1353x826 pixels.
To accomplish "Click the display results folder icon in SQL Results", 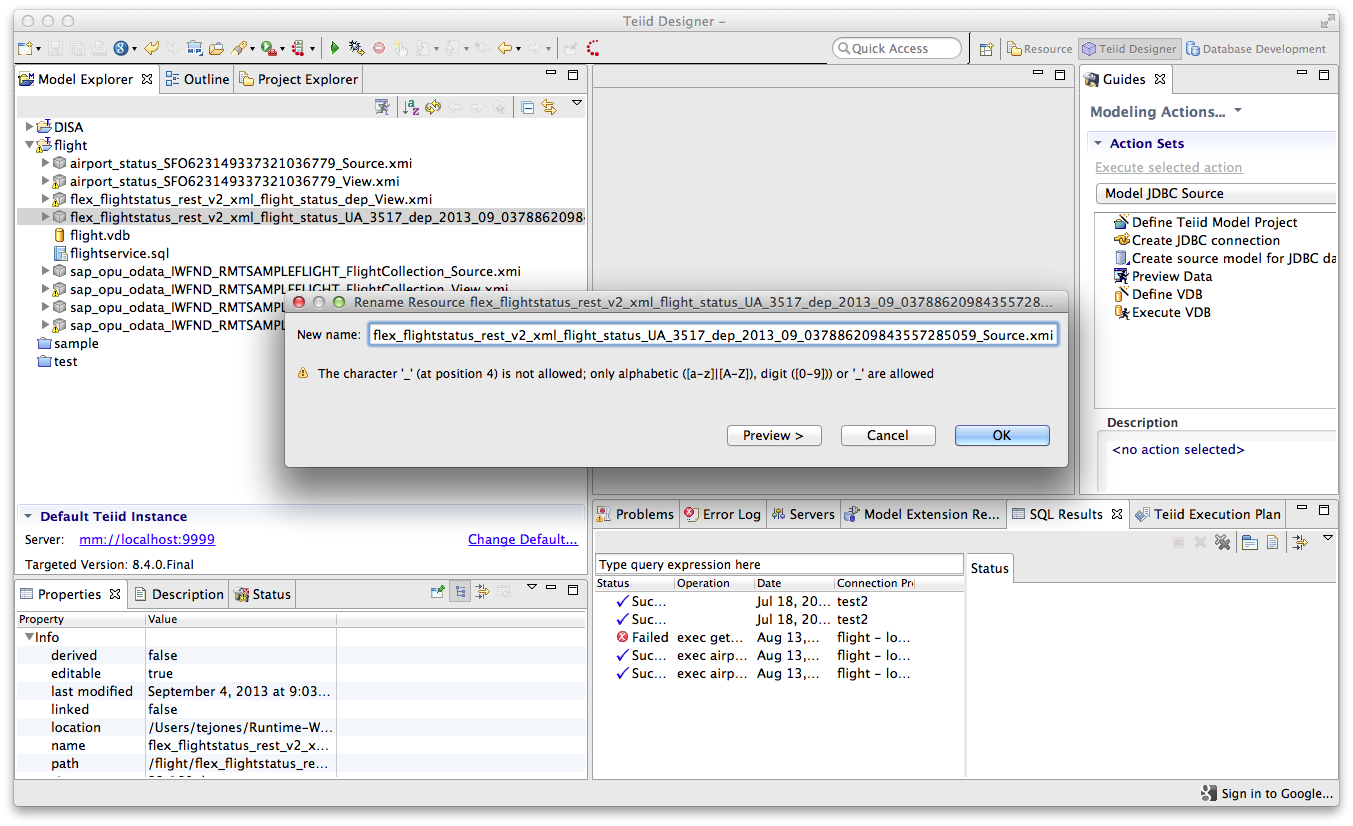I will tap(1250, 542).
